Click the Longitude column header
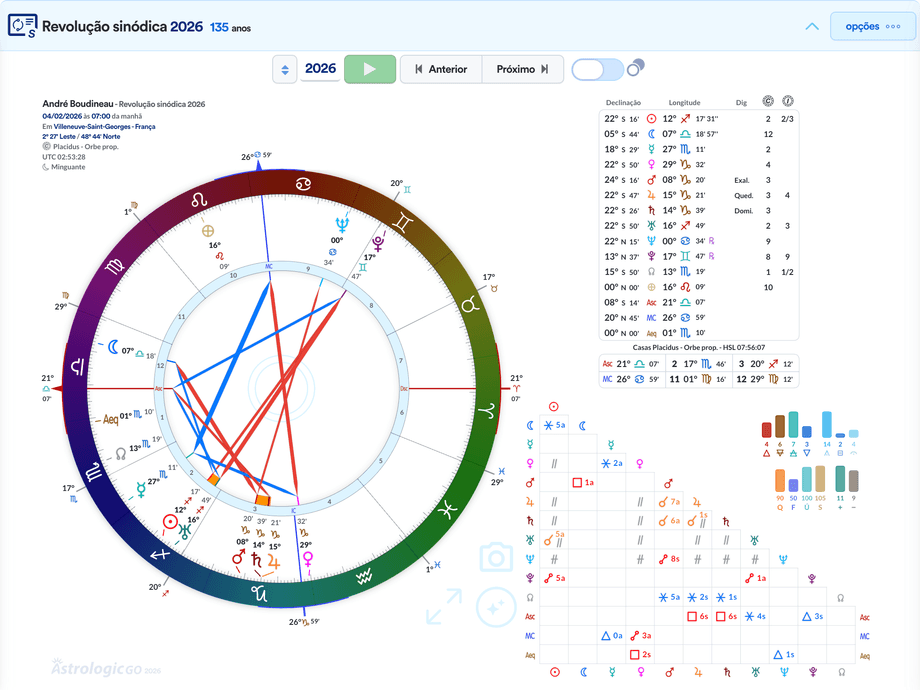This screenshot has height=690, width=920. 684,102
